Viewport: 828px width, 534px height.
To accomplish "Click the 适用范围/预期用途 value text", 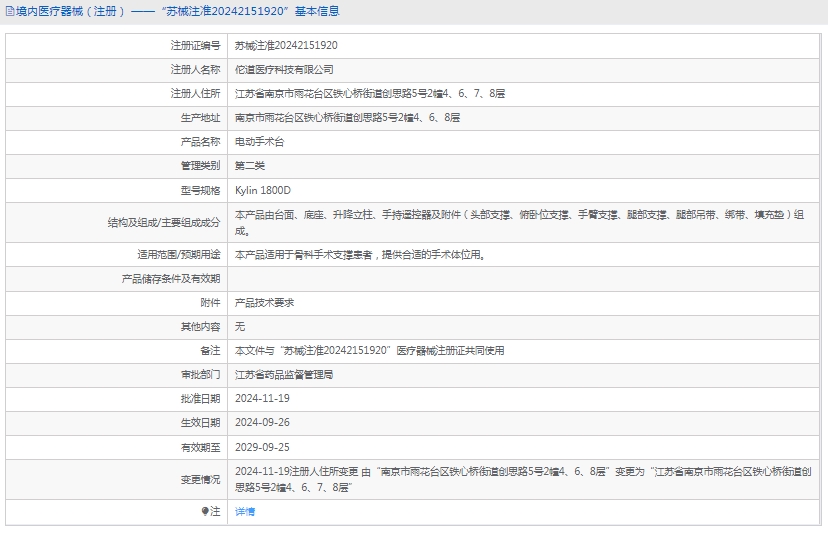I will tap(361, 255).
